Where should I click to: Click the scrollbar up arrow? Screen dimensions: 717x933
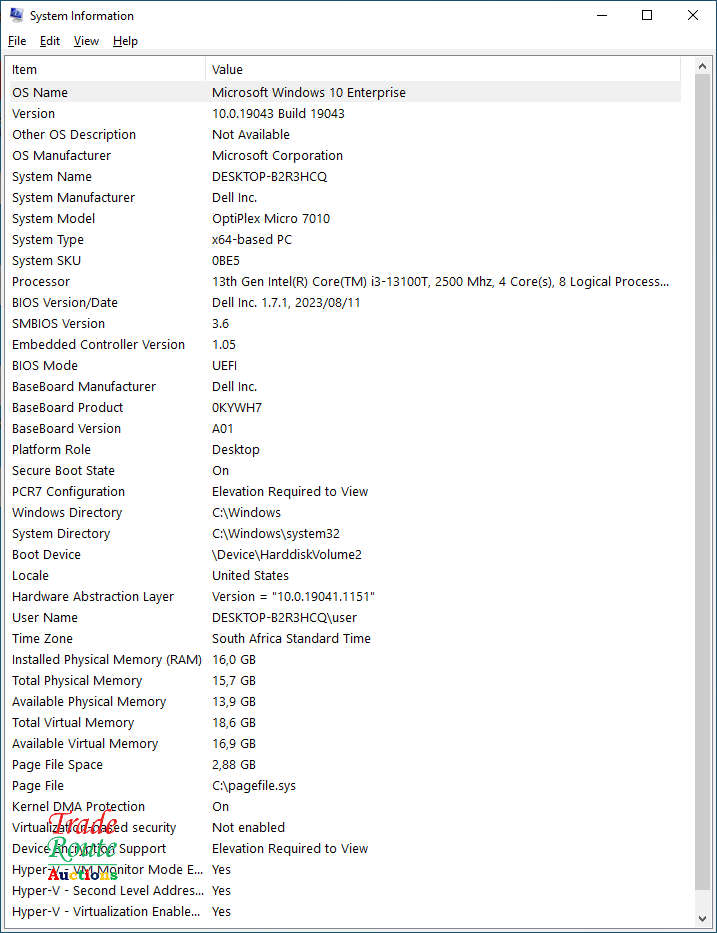pyautogui.click(x=702, y=66)
